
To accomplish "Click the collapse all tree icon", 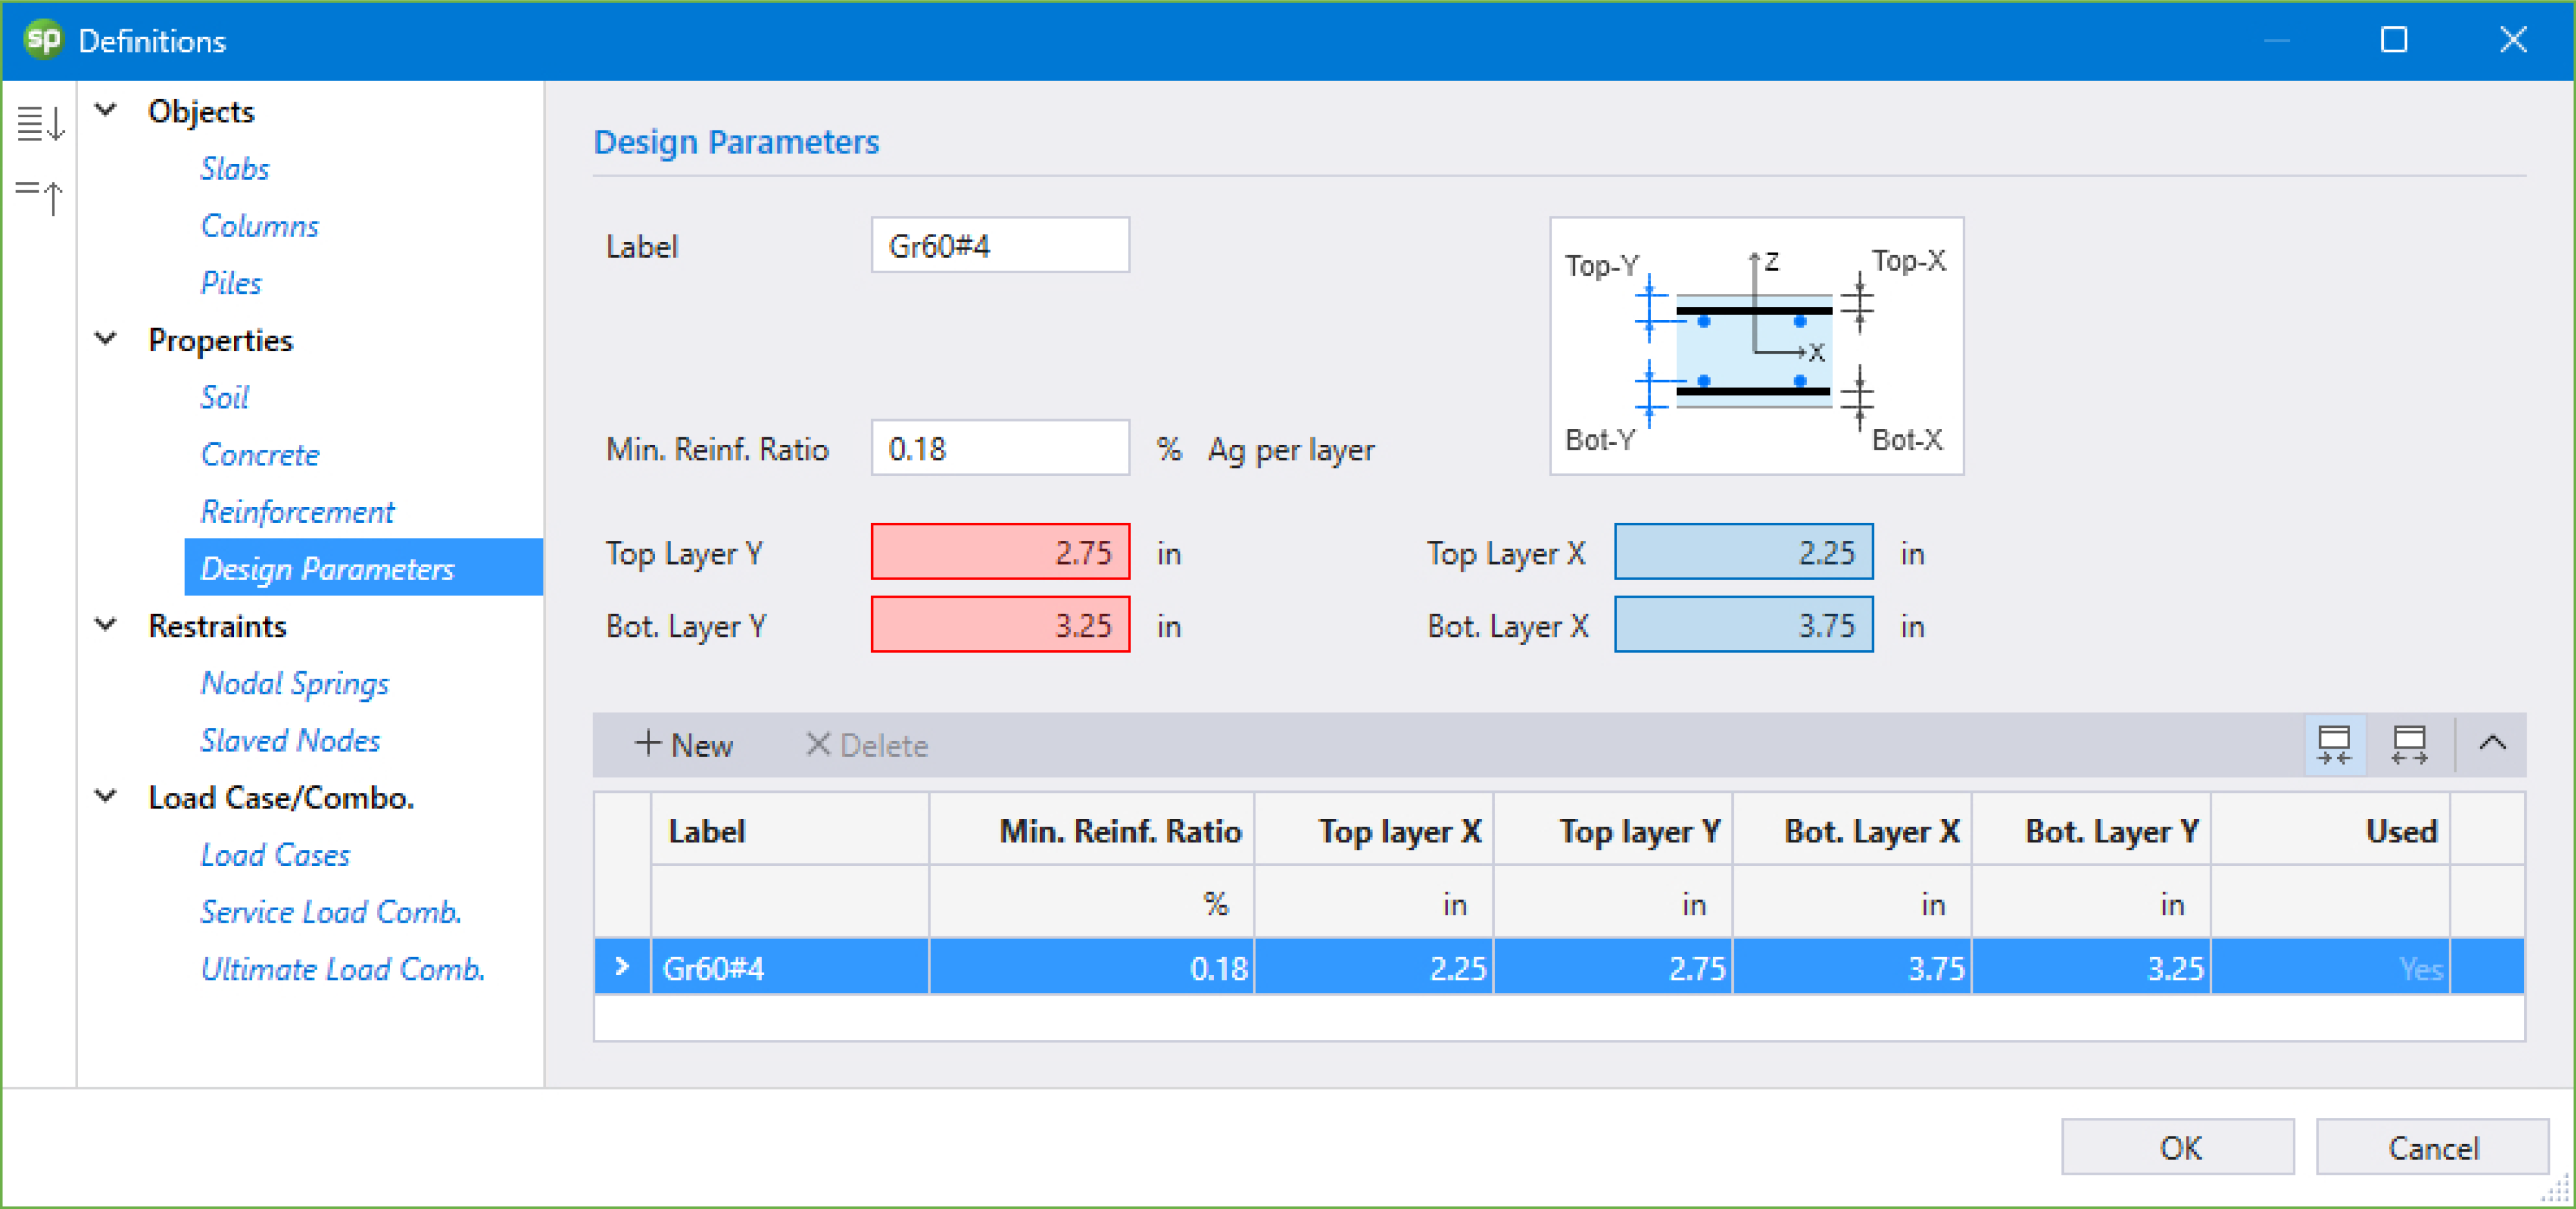I will [x=40, y=195].
